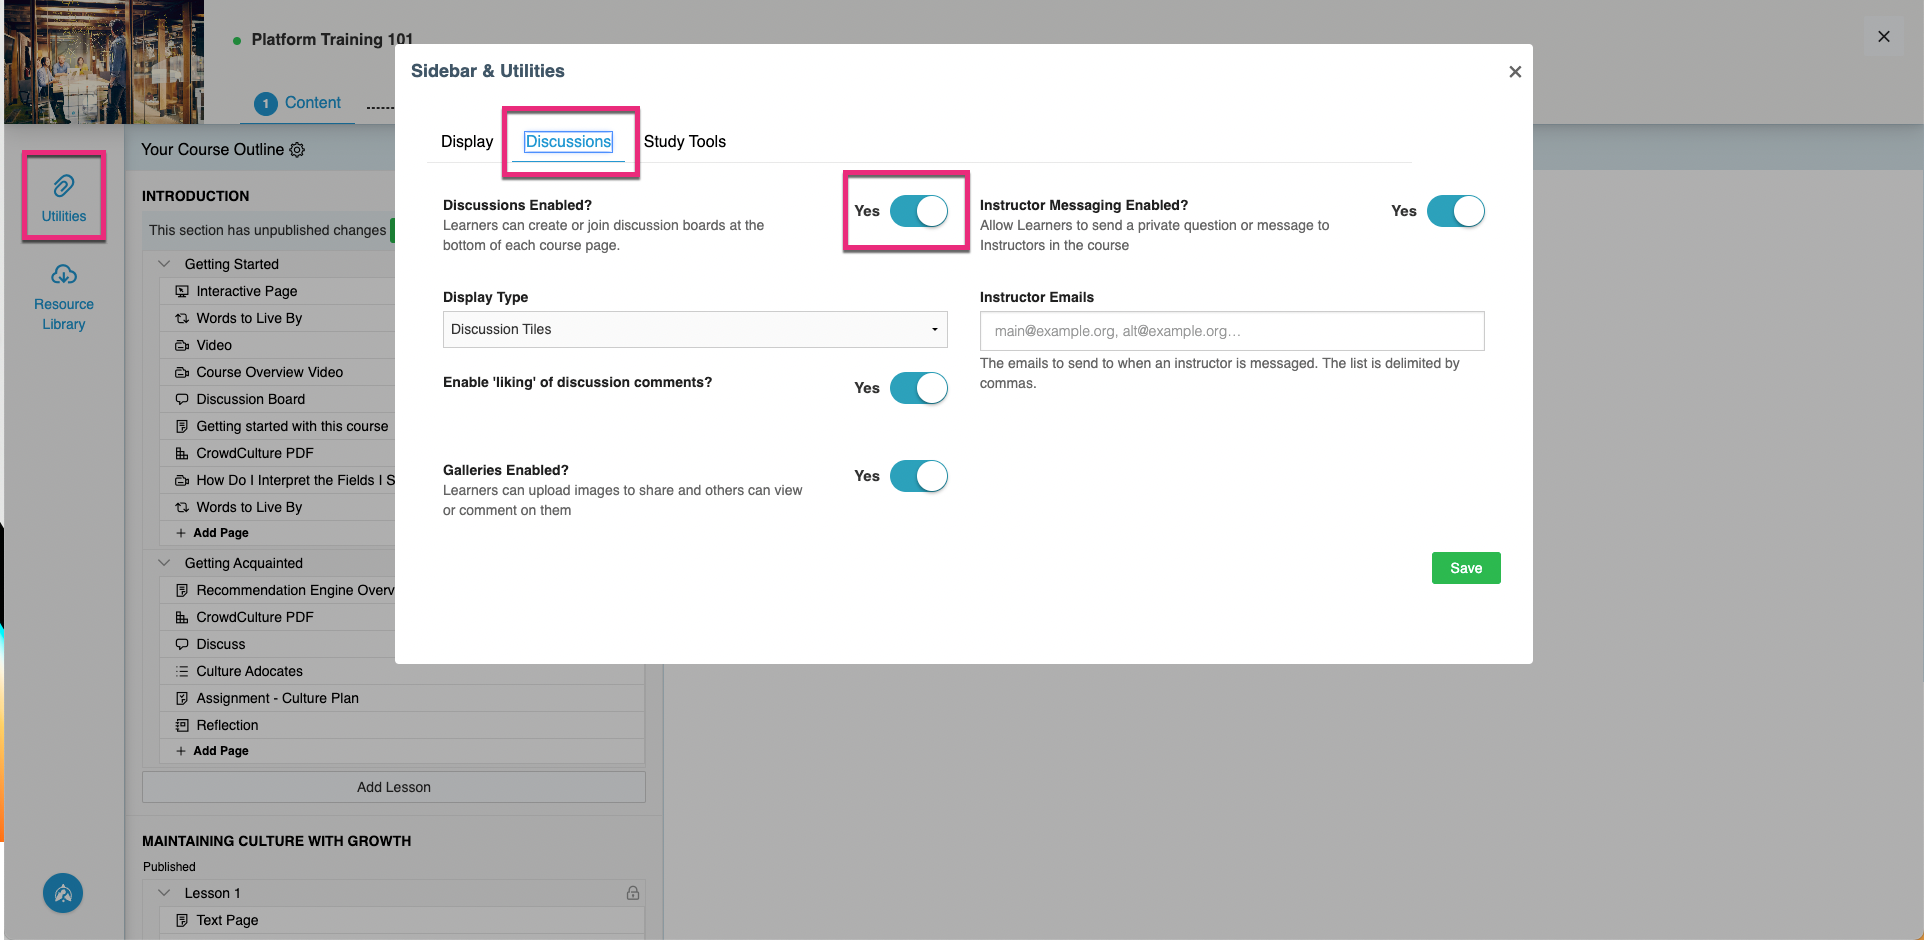Screen dimensions: 1924x940
Task: Select the CrowdCulture PDF page icon
Action: (181, 452)
